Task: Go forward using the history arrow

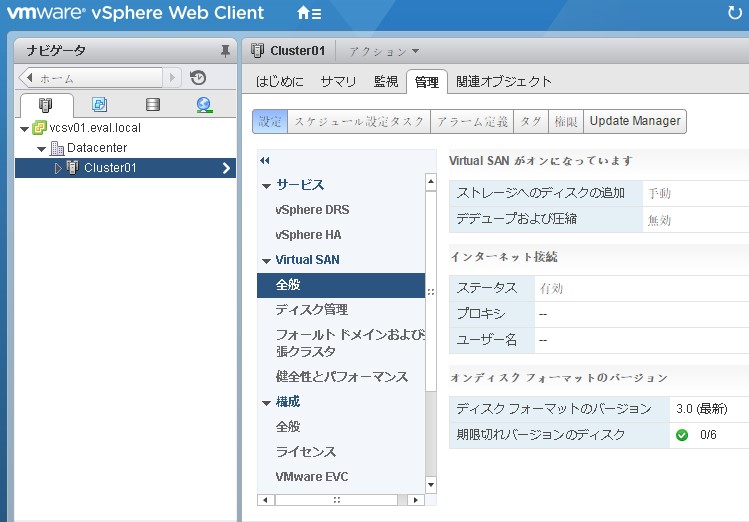Action: (172, 77)
